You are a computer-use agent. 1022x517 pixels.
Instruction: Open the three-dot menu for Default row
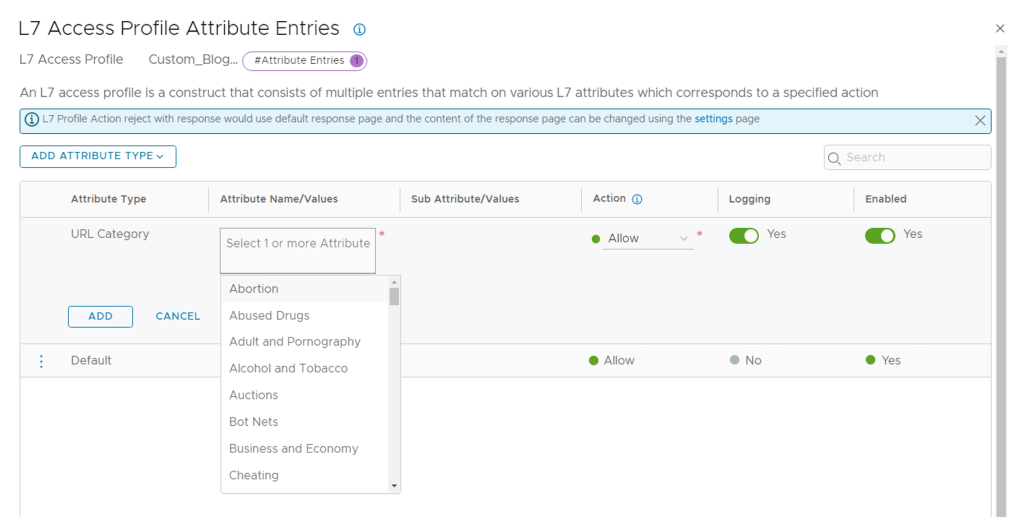point(41,361)
